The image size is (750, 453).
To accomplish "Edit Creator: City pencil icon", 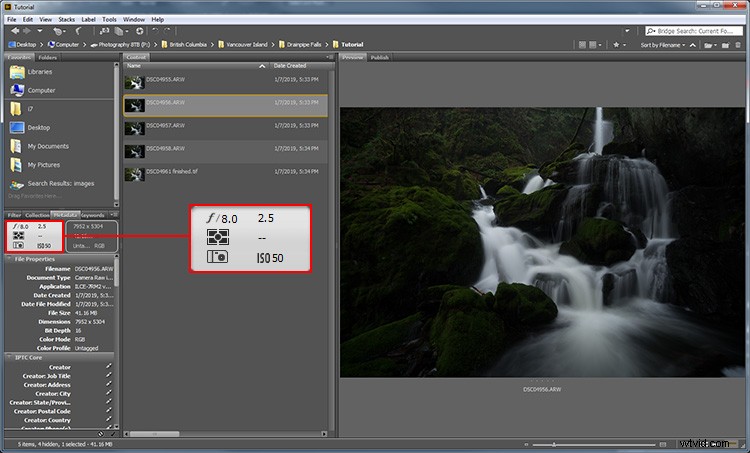I will coord(109,393).
